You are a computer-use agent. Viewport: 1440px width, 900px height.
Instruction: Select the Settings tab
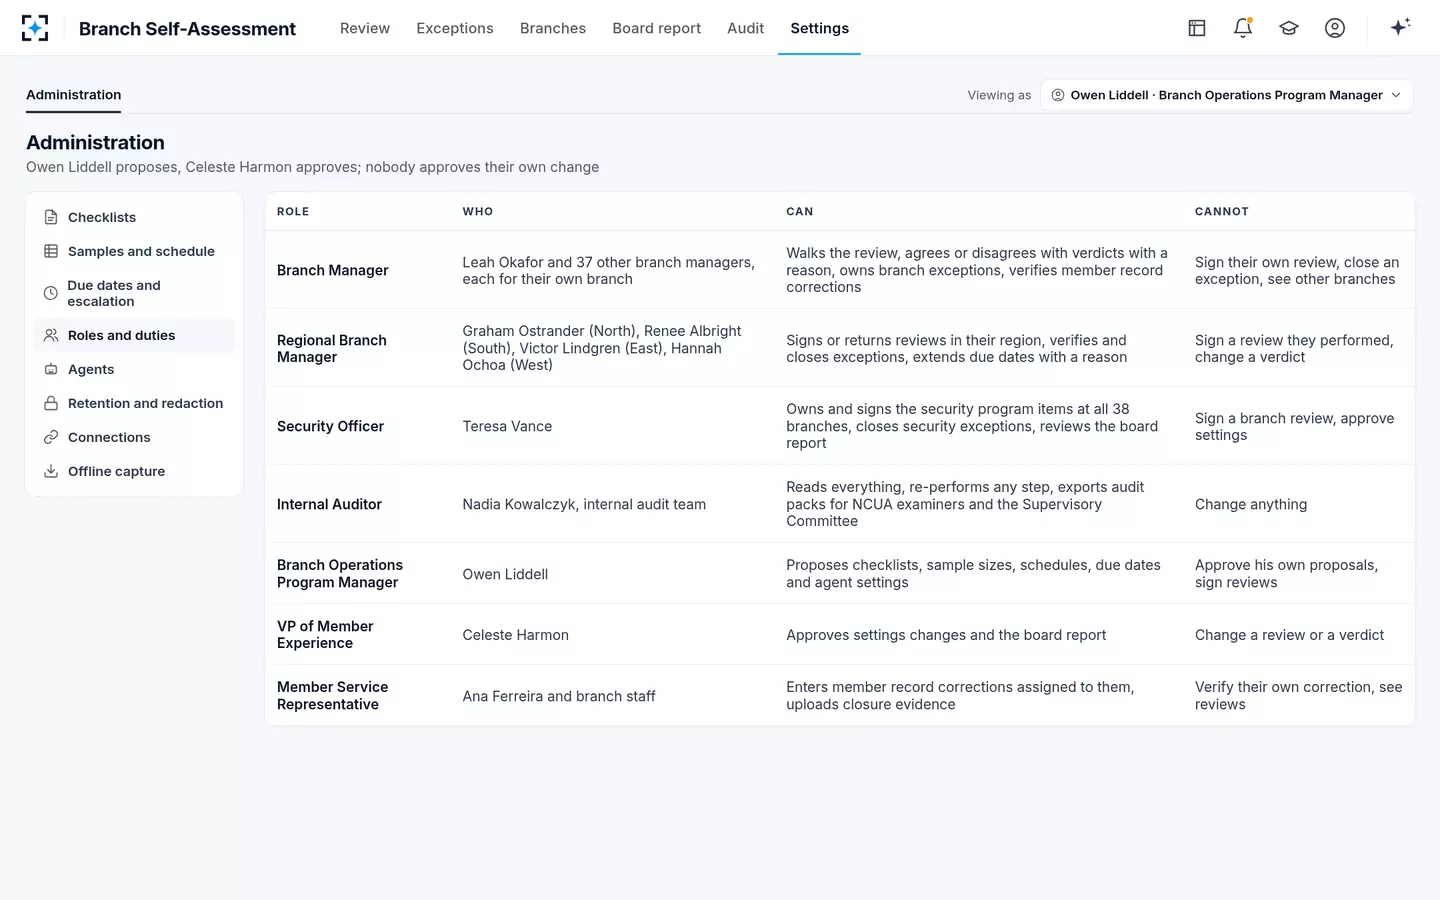pos(819,28)
